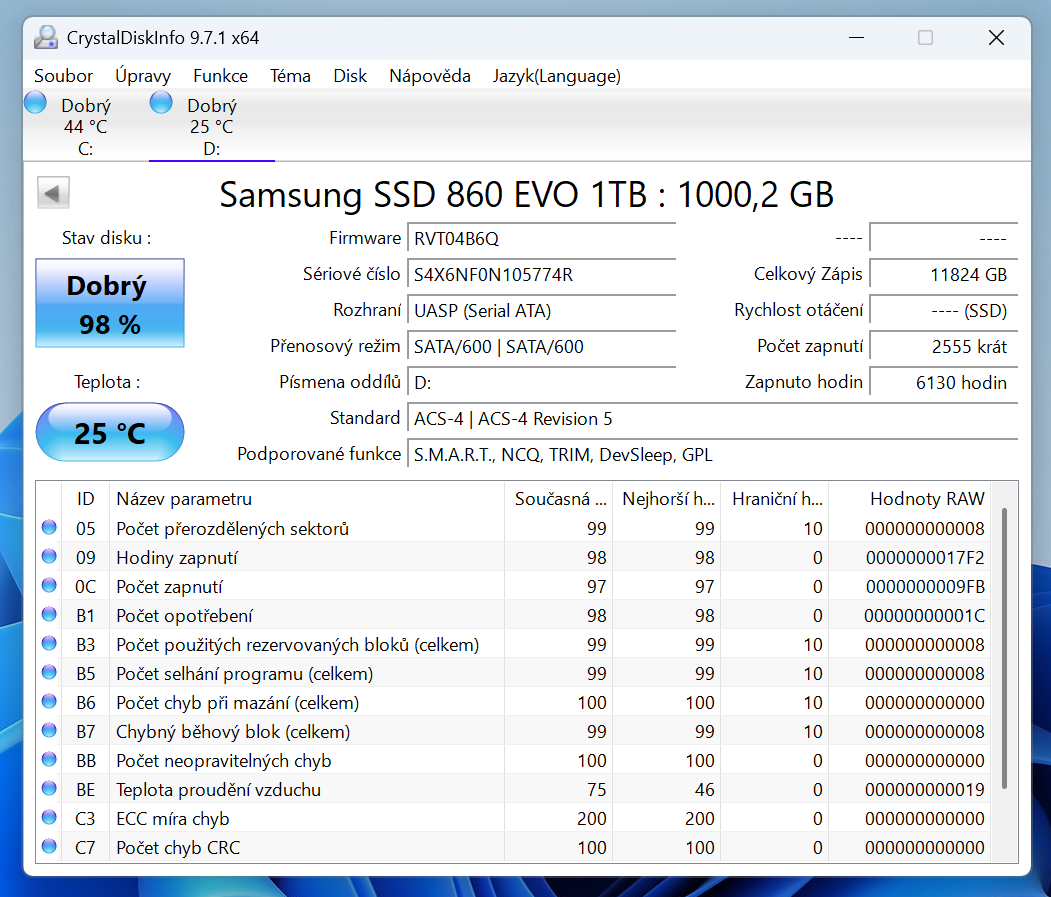This screenshot has height=897, width=1051.
Task: Open the Soubor menu
Action: coord(63,75)
